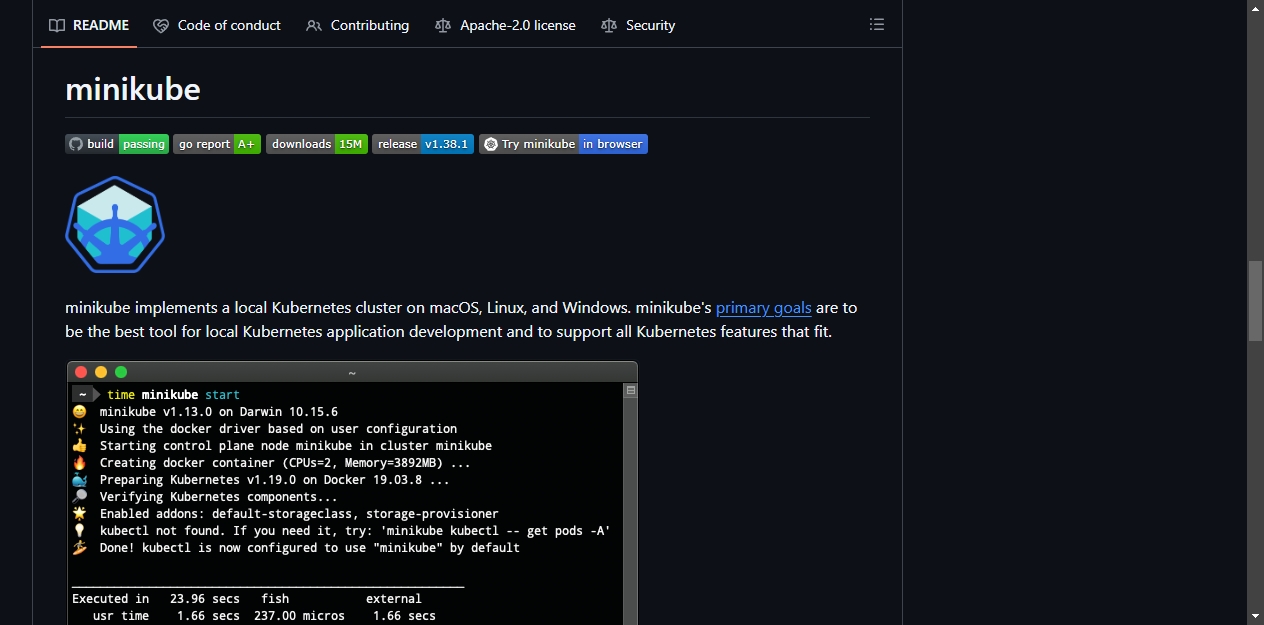Viewport: 1264px width, 625px height.
Task: Click the 'Executed in 23.96 secs' line
Action: [x=247, y=599]
